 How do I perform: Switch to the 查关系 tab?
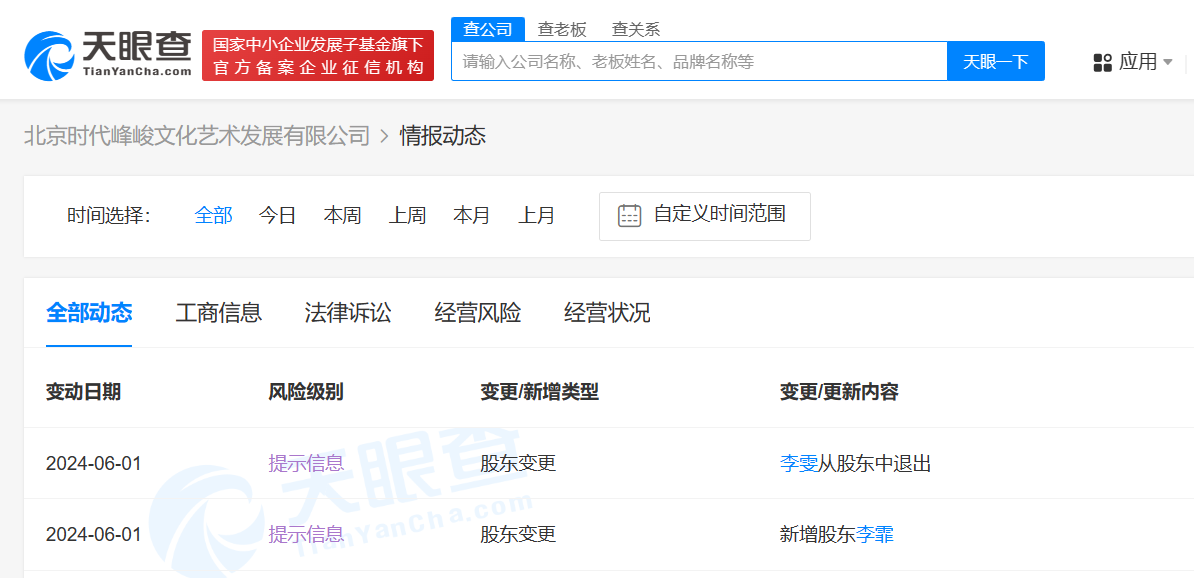[x=635, y=29]
